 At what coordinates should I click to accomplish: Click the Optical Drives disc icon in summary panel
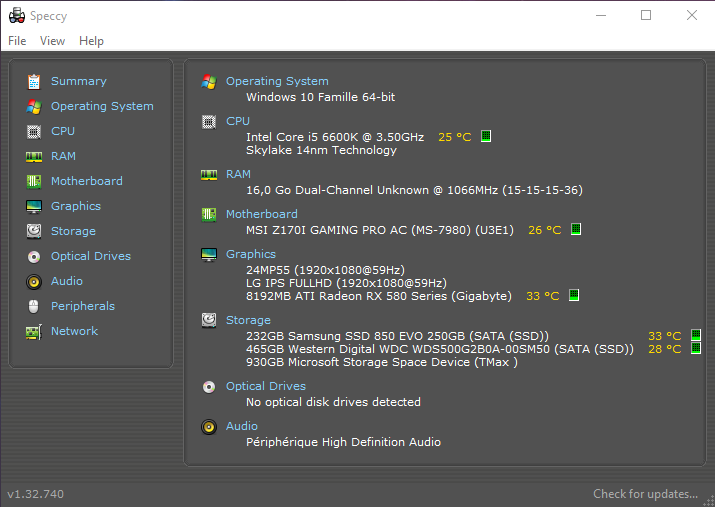[209, 387]
